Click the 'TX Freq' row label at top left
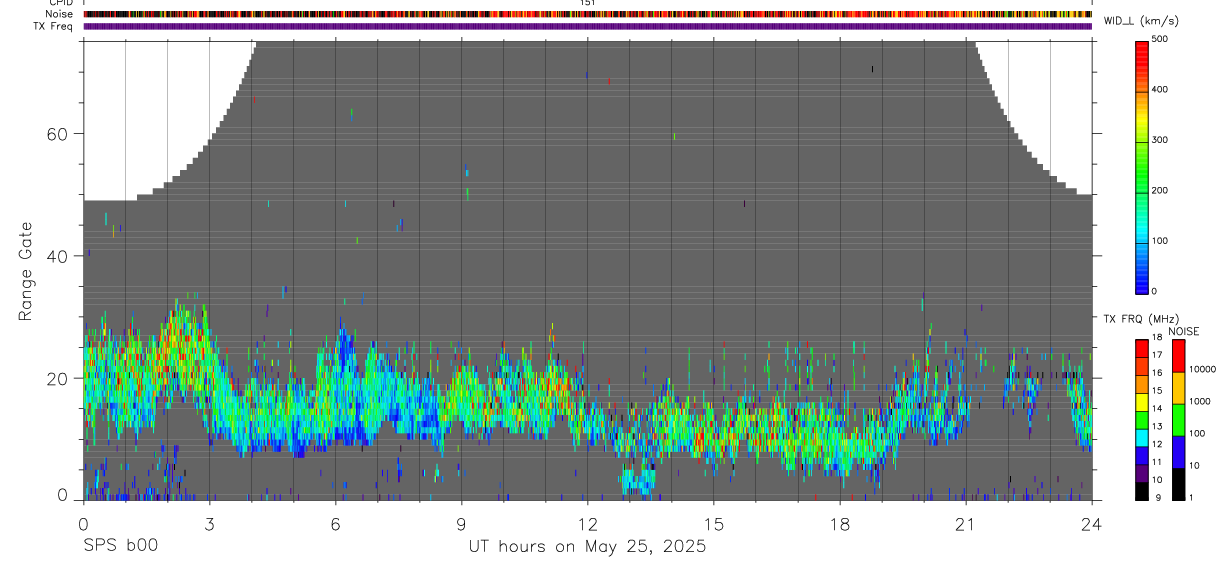Image resolution: width=1228 pixels, height=567 pixels. 55,26
